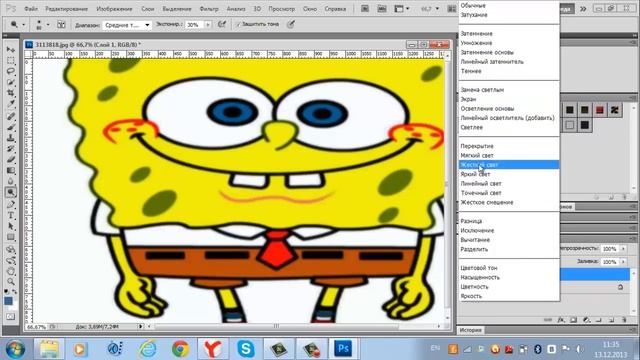Select the Clone Stamp tool
This screenshot has height=360, width=640.
point(11,138)
